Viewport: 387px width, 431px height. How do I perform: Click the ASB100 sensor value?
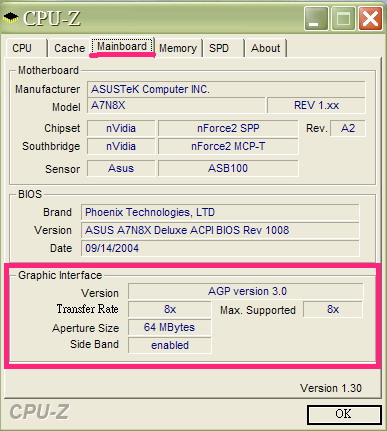[x=228, y=168]
